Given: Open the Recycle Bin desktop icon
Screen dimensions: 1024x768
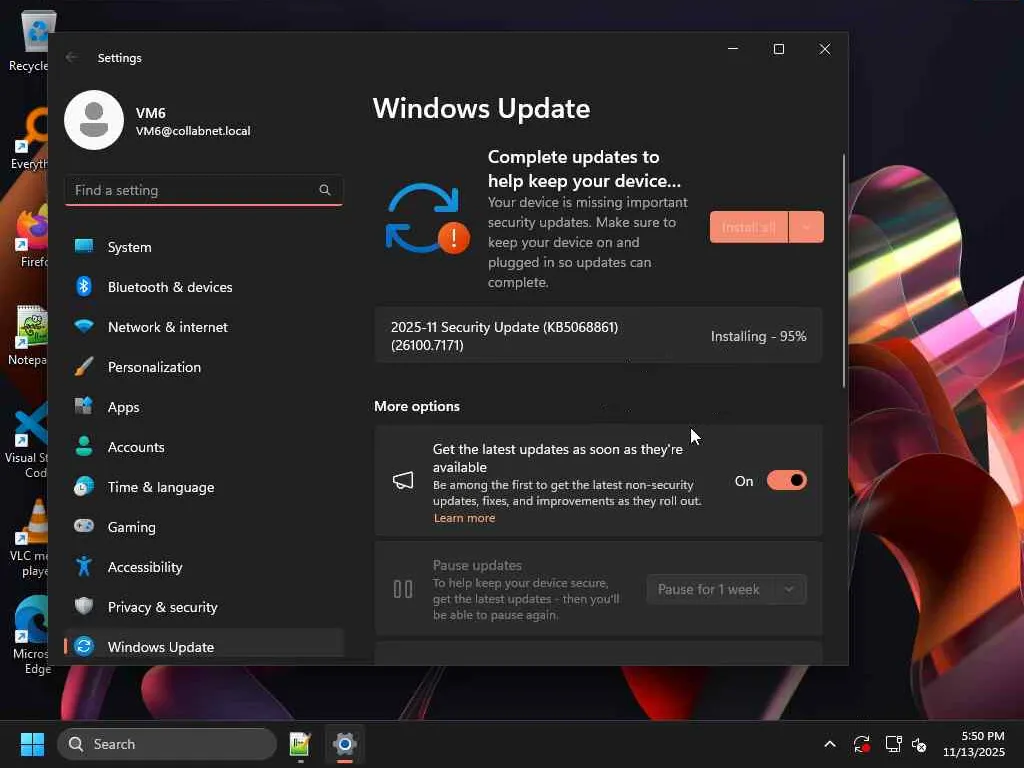Looking at the screenshot, I should [29, 42].
